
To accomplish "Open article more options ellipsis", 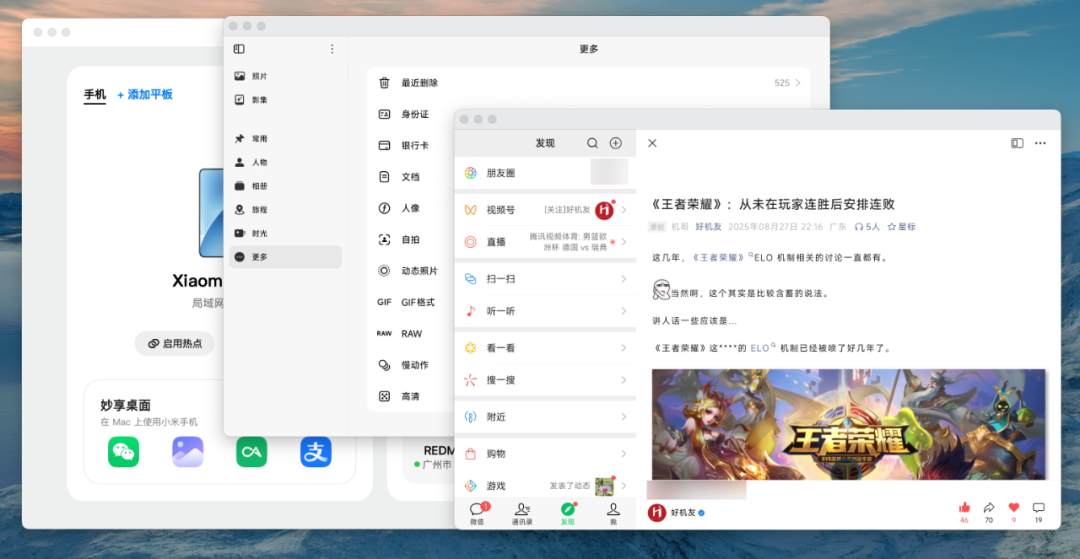I will tap(1040, 143).
